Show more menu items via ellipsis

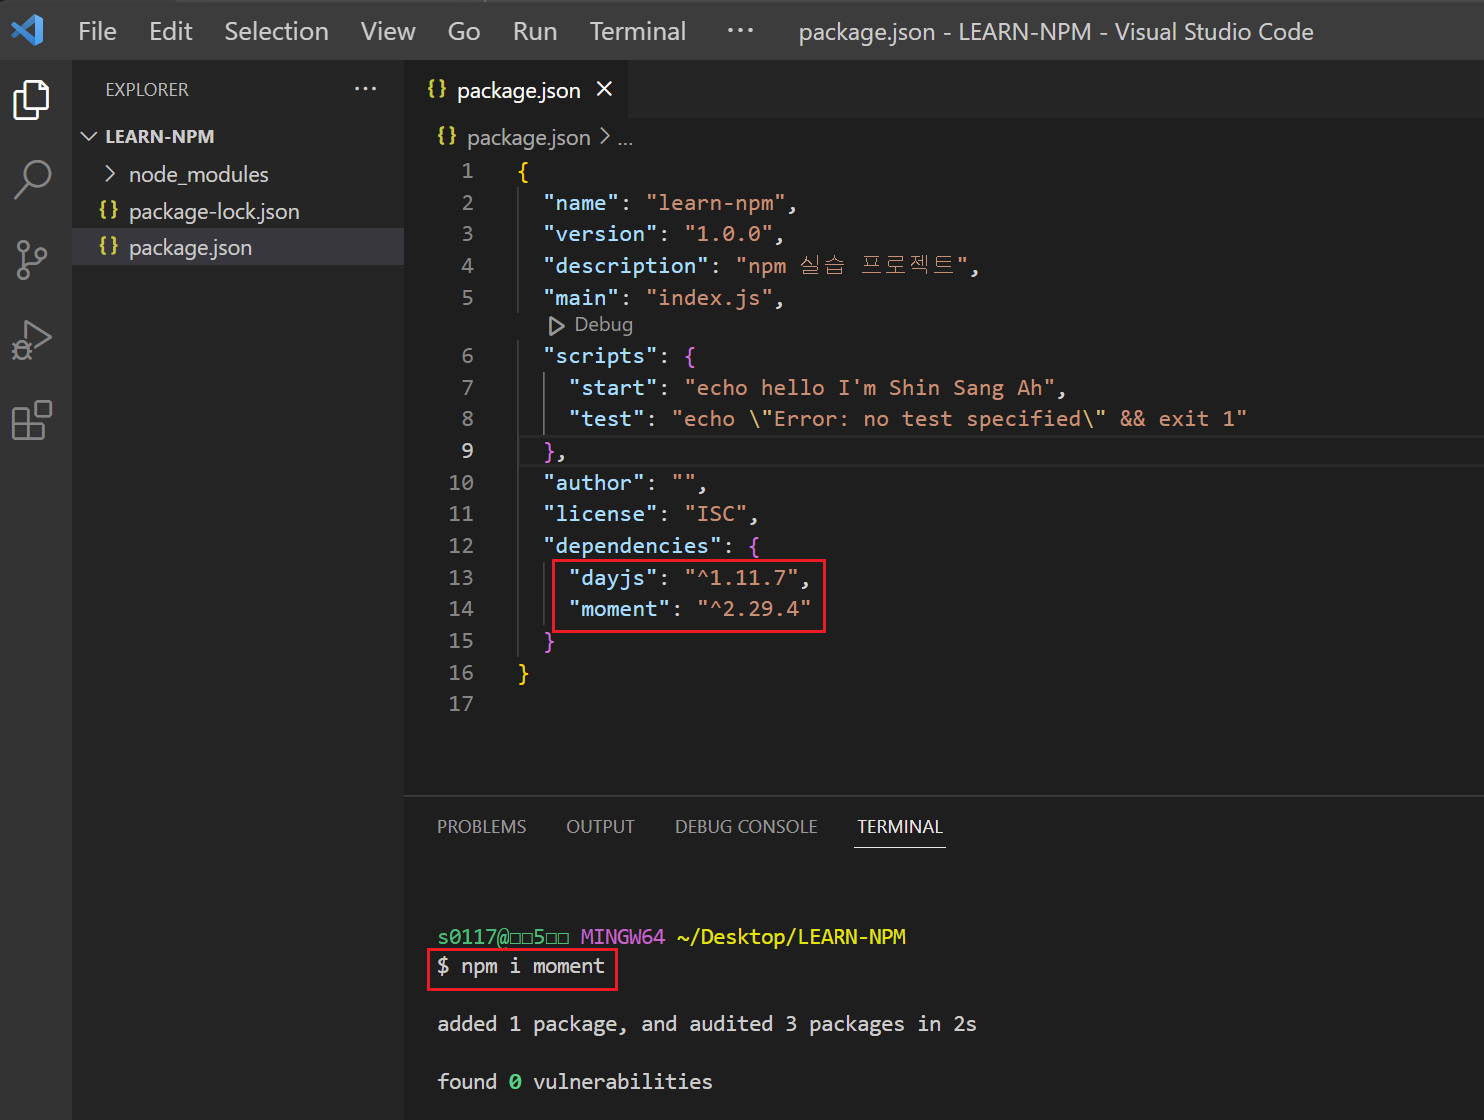740,31
